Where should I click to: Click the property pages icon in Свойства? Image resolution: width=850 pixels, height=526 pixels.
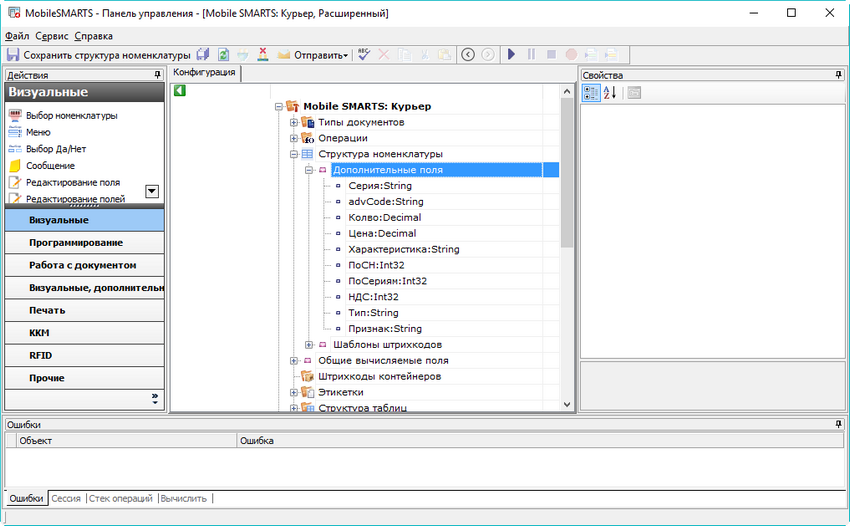(634, 93)
